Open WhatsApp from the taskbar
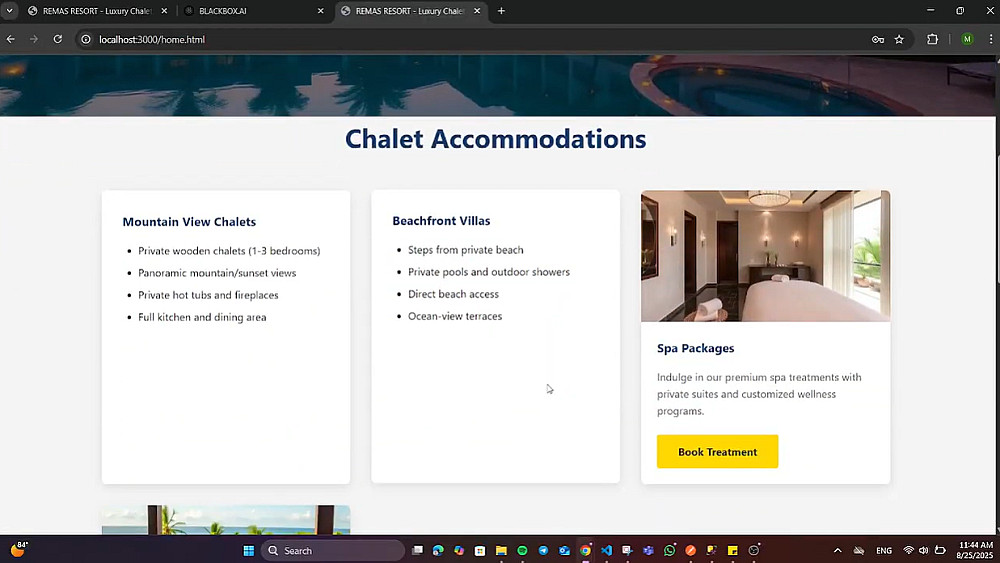 [x=670, y=550]
